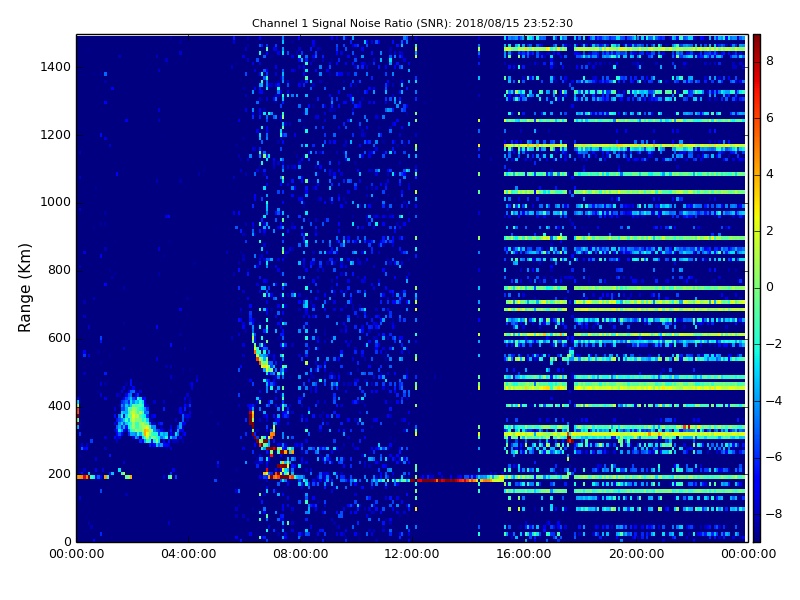The height and width of the screenshot is (600, 800).
Task: Click the colorbar label 2
Action: coord(770,231)
